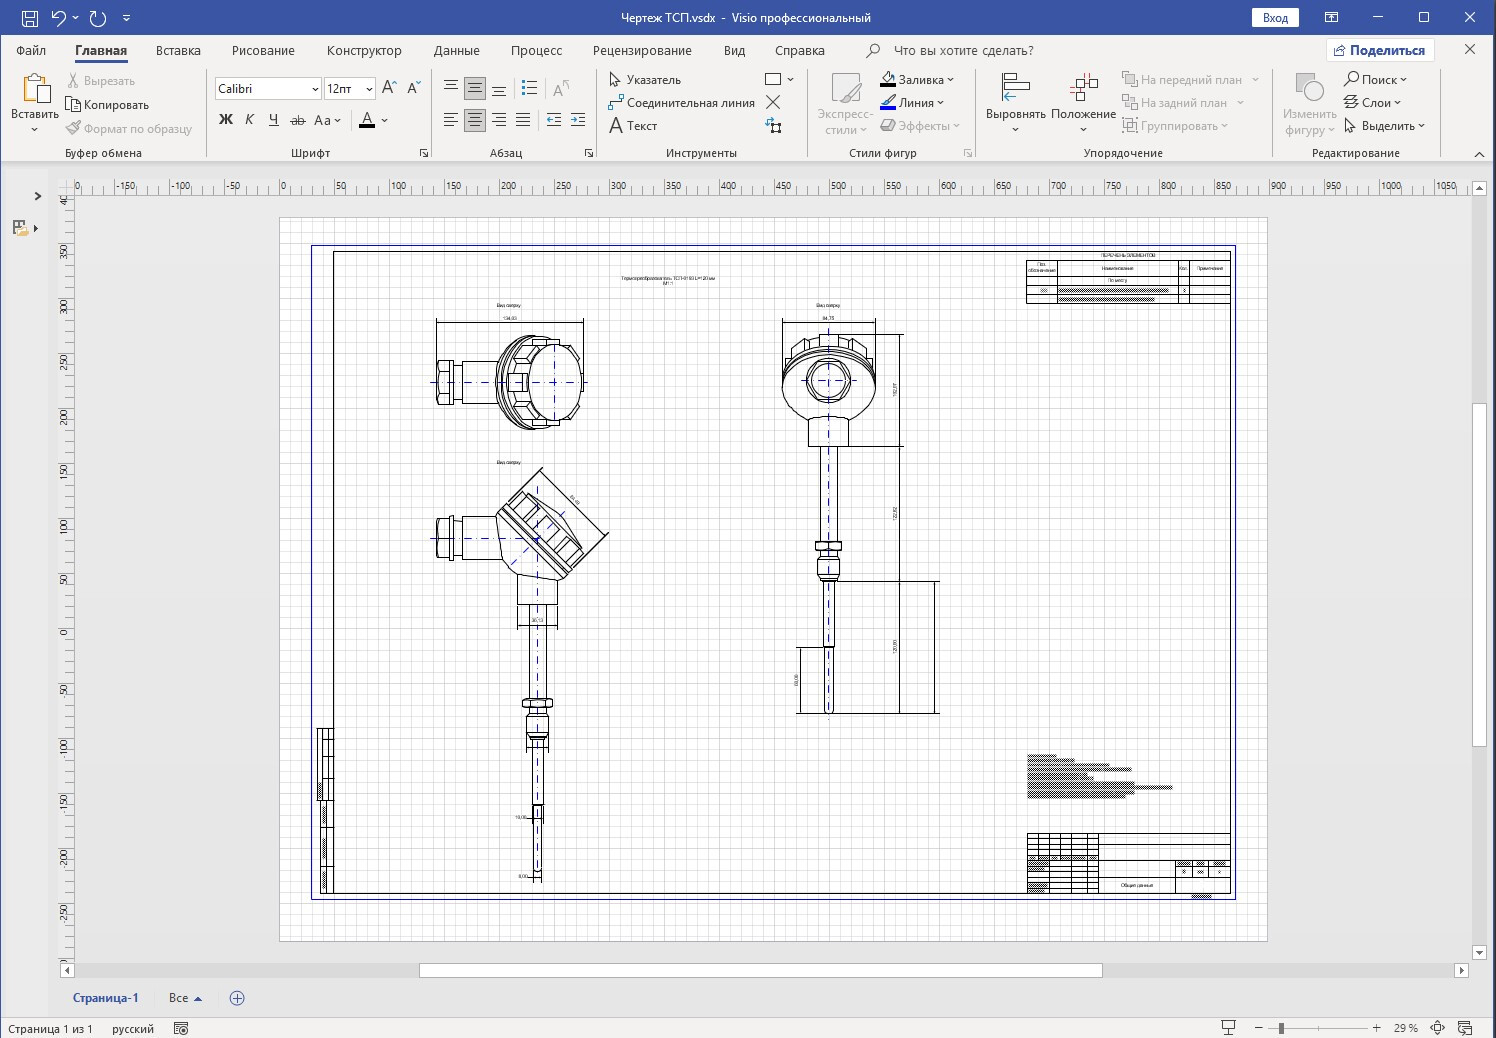The image size is (1496, 1038).
Task: Toggle underline formatting (Ч)
Action: [273, 120]
